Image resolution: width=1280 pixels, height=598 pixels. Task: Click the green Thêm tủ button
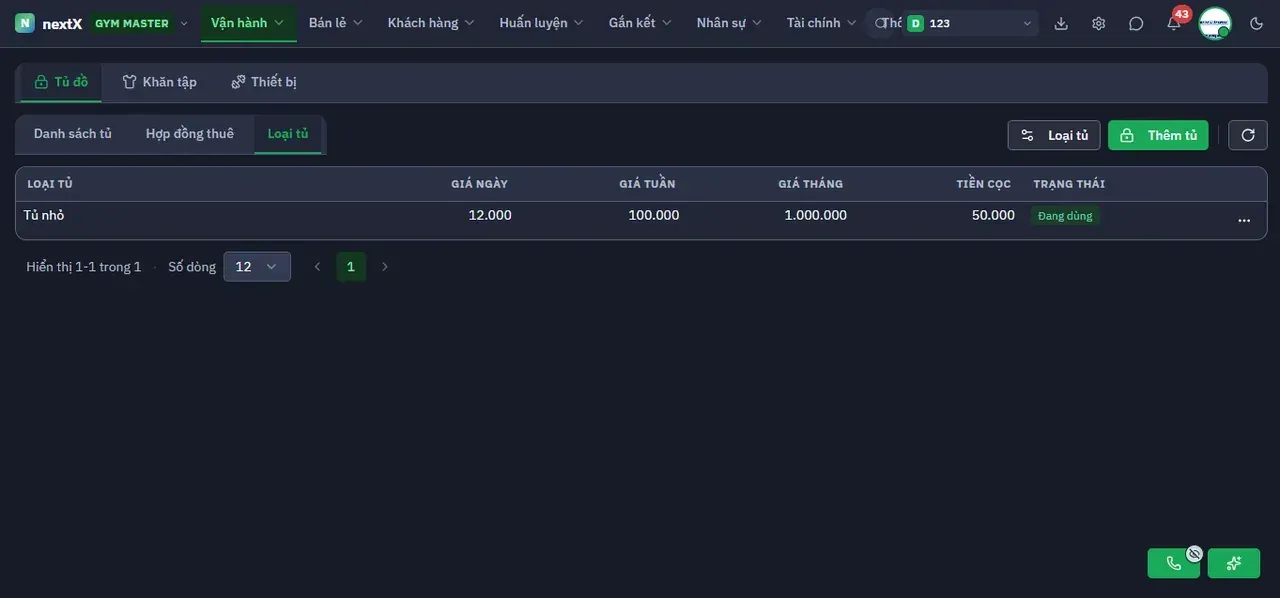pos(1158,135)
